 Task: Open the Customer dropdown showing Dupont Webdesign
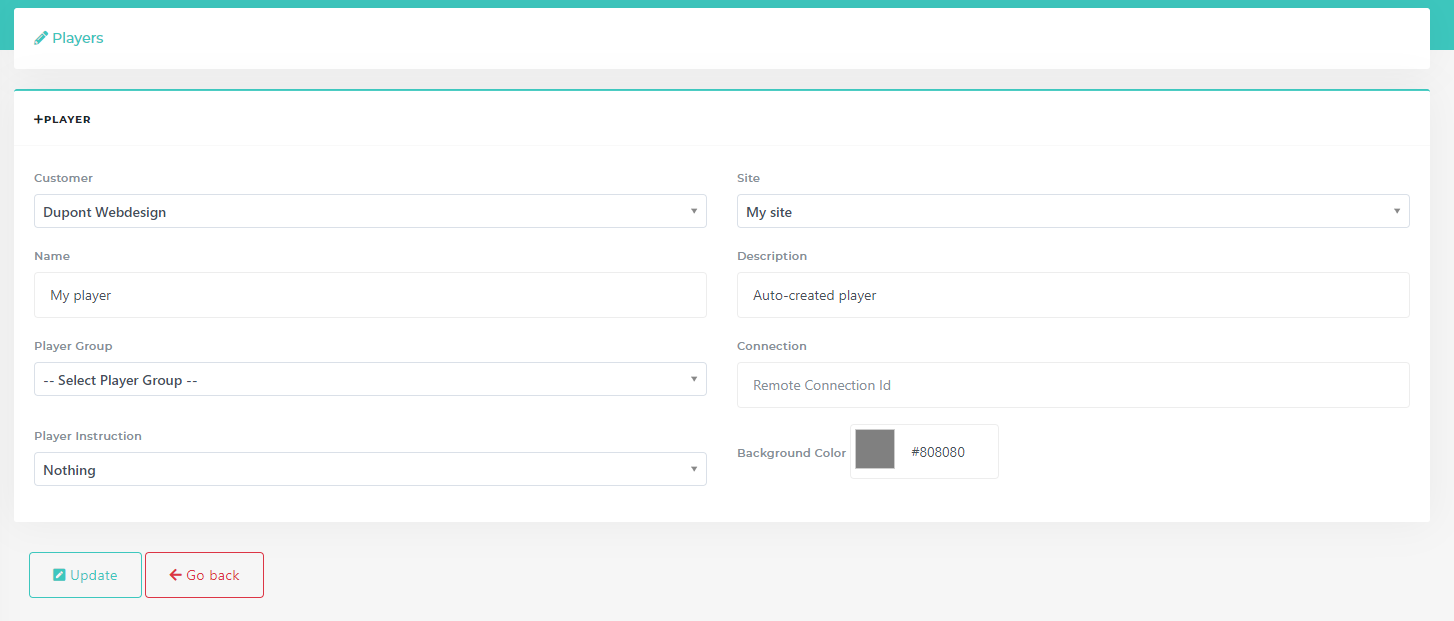(x=370, y=211)
